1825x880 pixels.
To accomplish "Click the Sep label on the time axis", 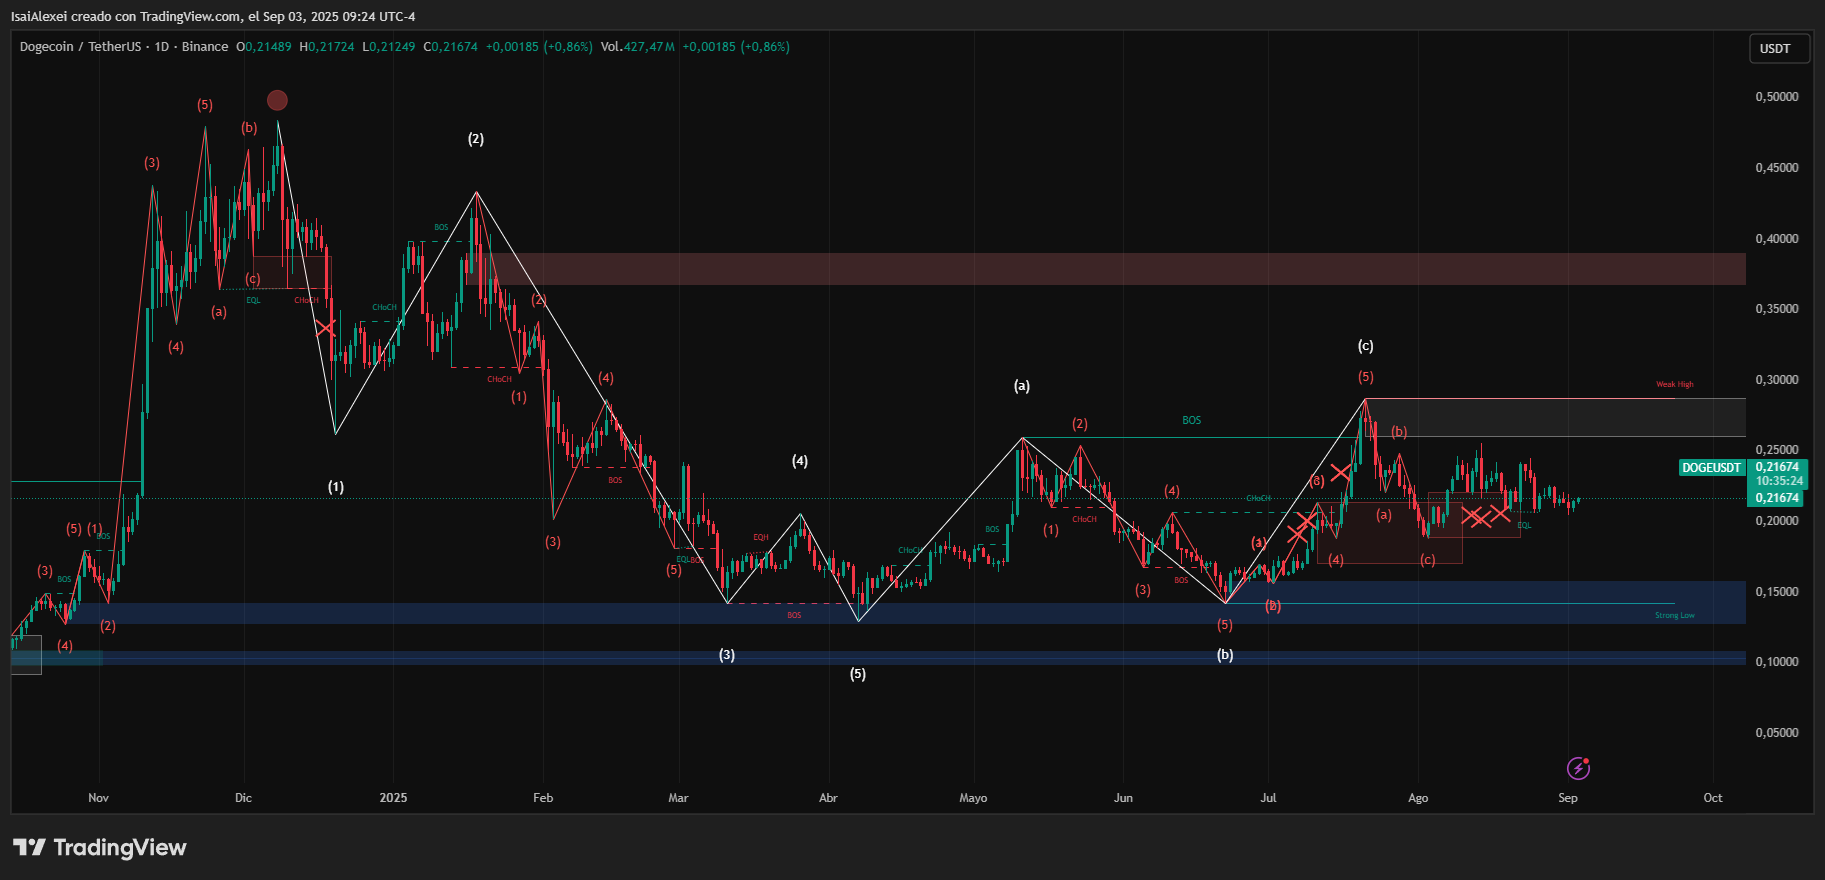I will coord(1567,798).
